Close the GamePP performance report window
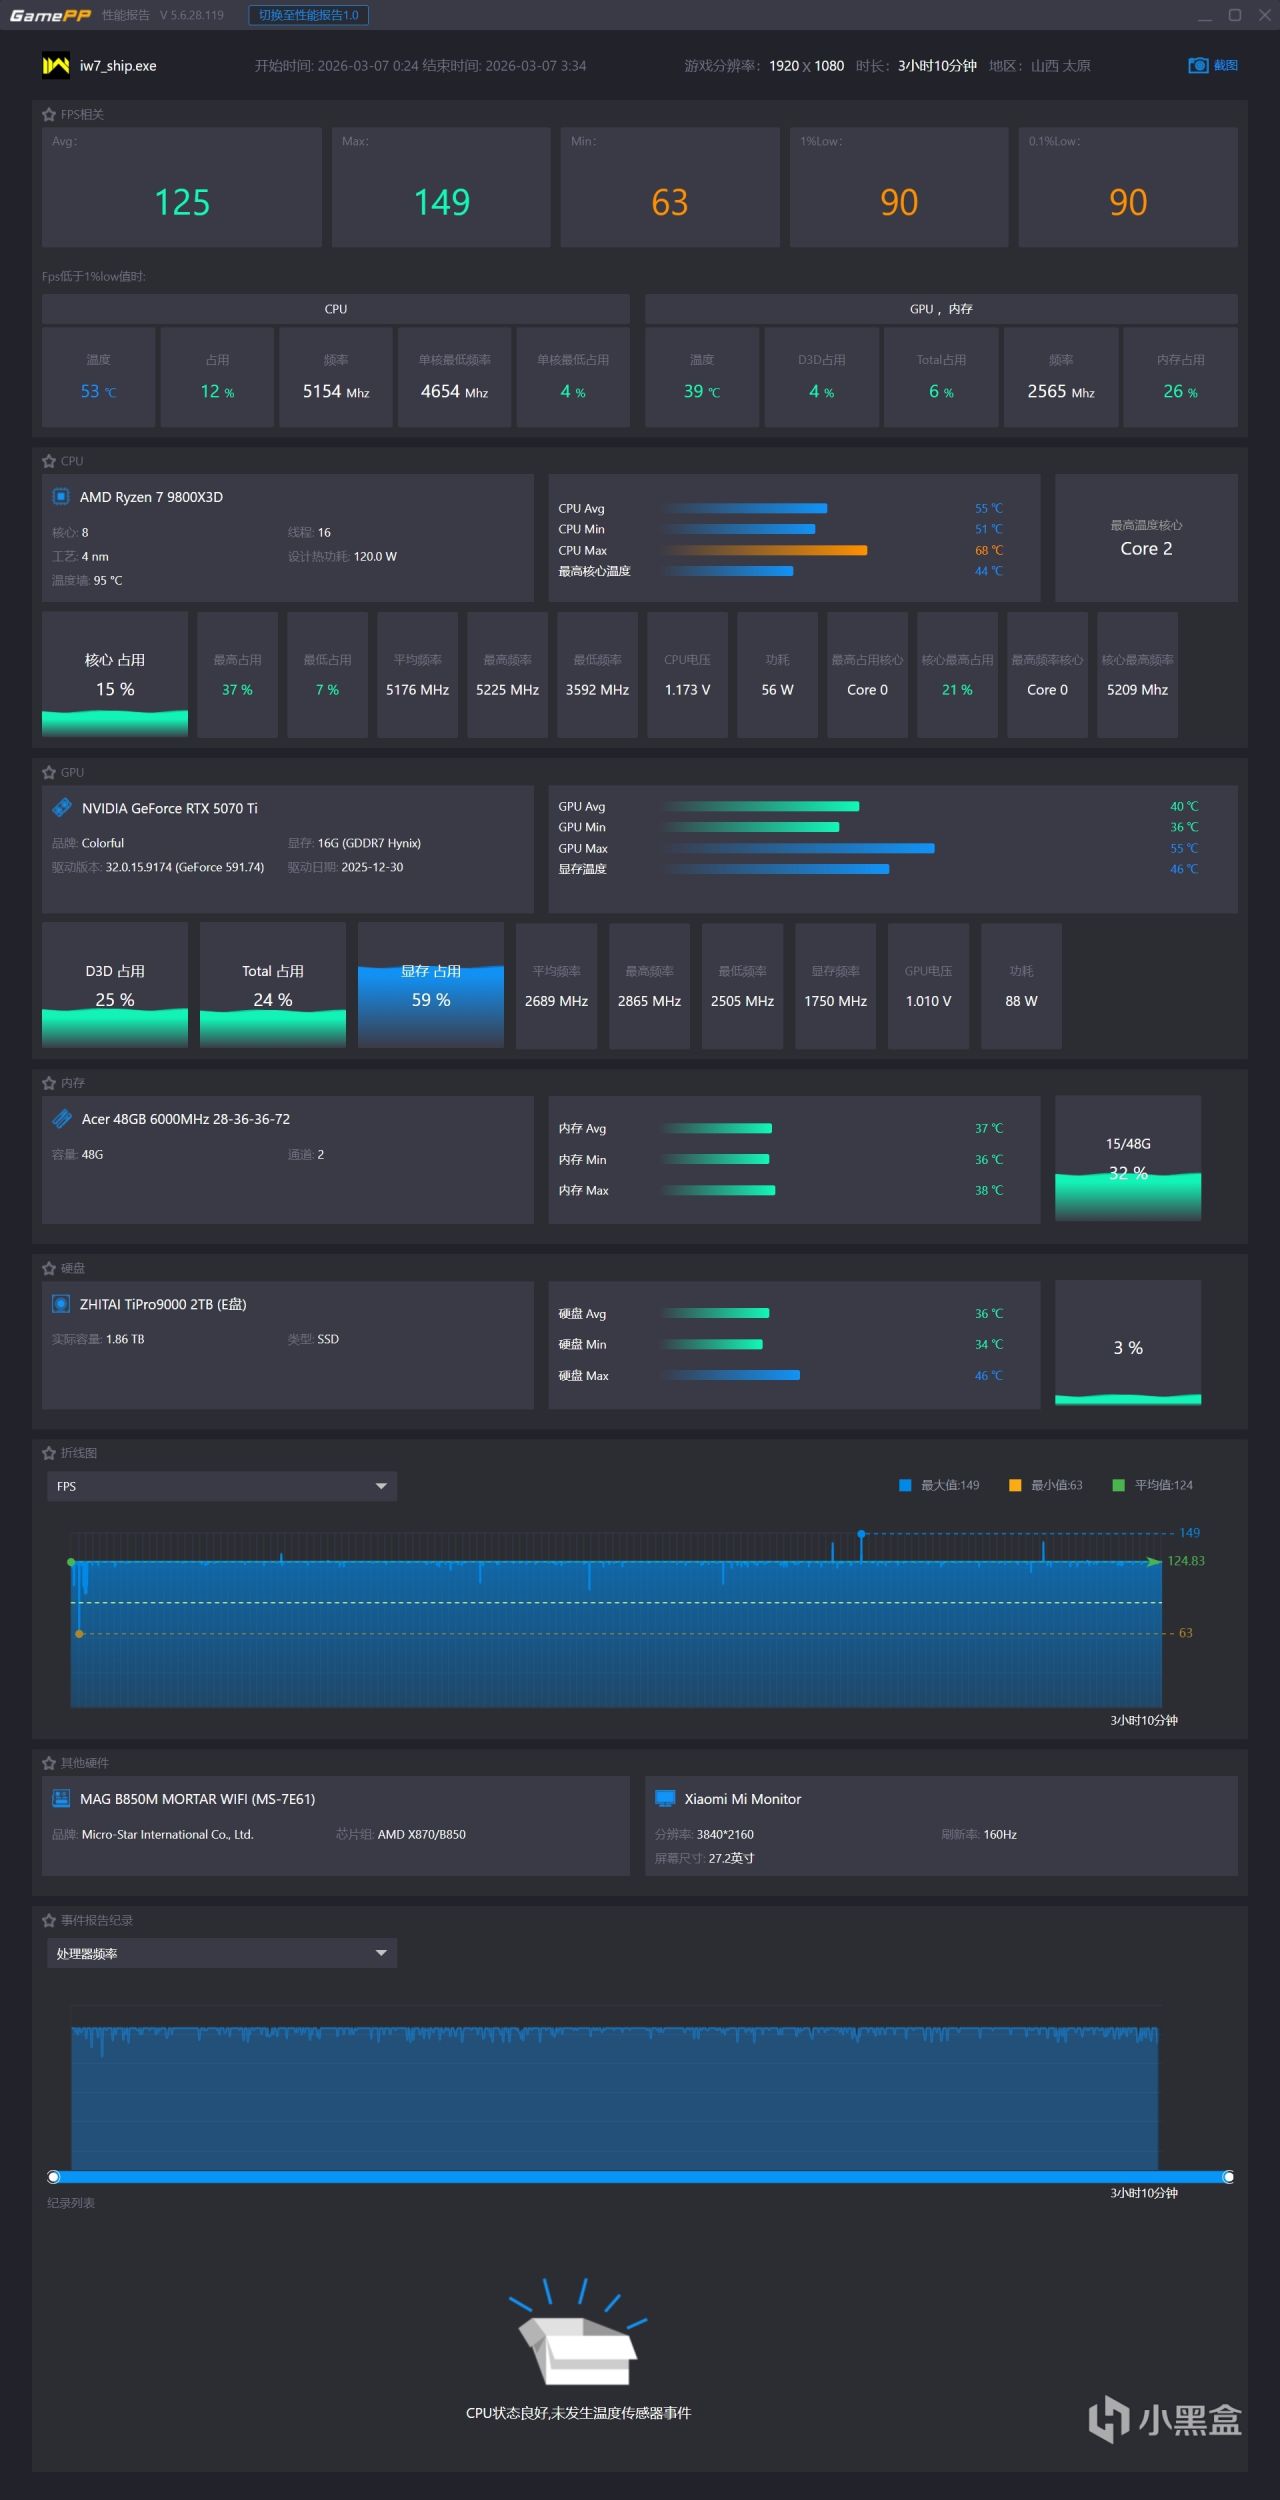This screenshot has height=2500, width=1280. [1264, 15]
